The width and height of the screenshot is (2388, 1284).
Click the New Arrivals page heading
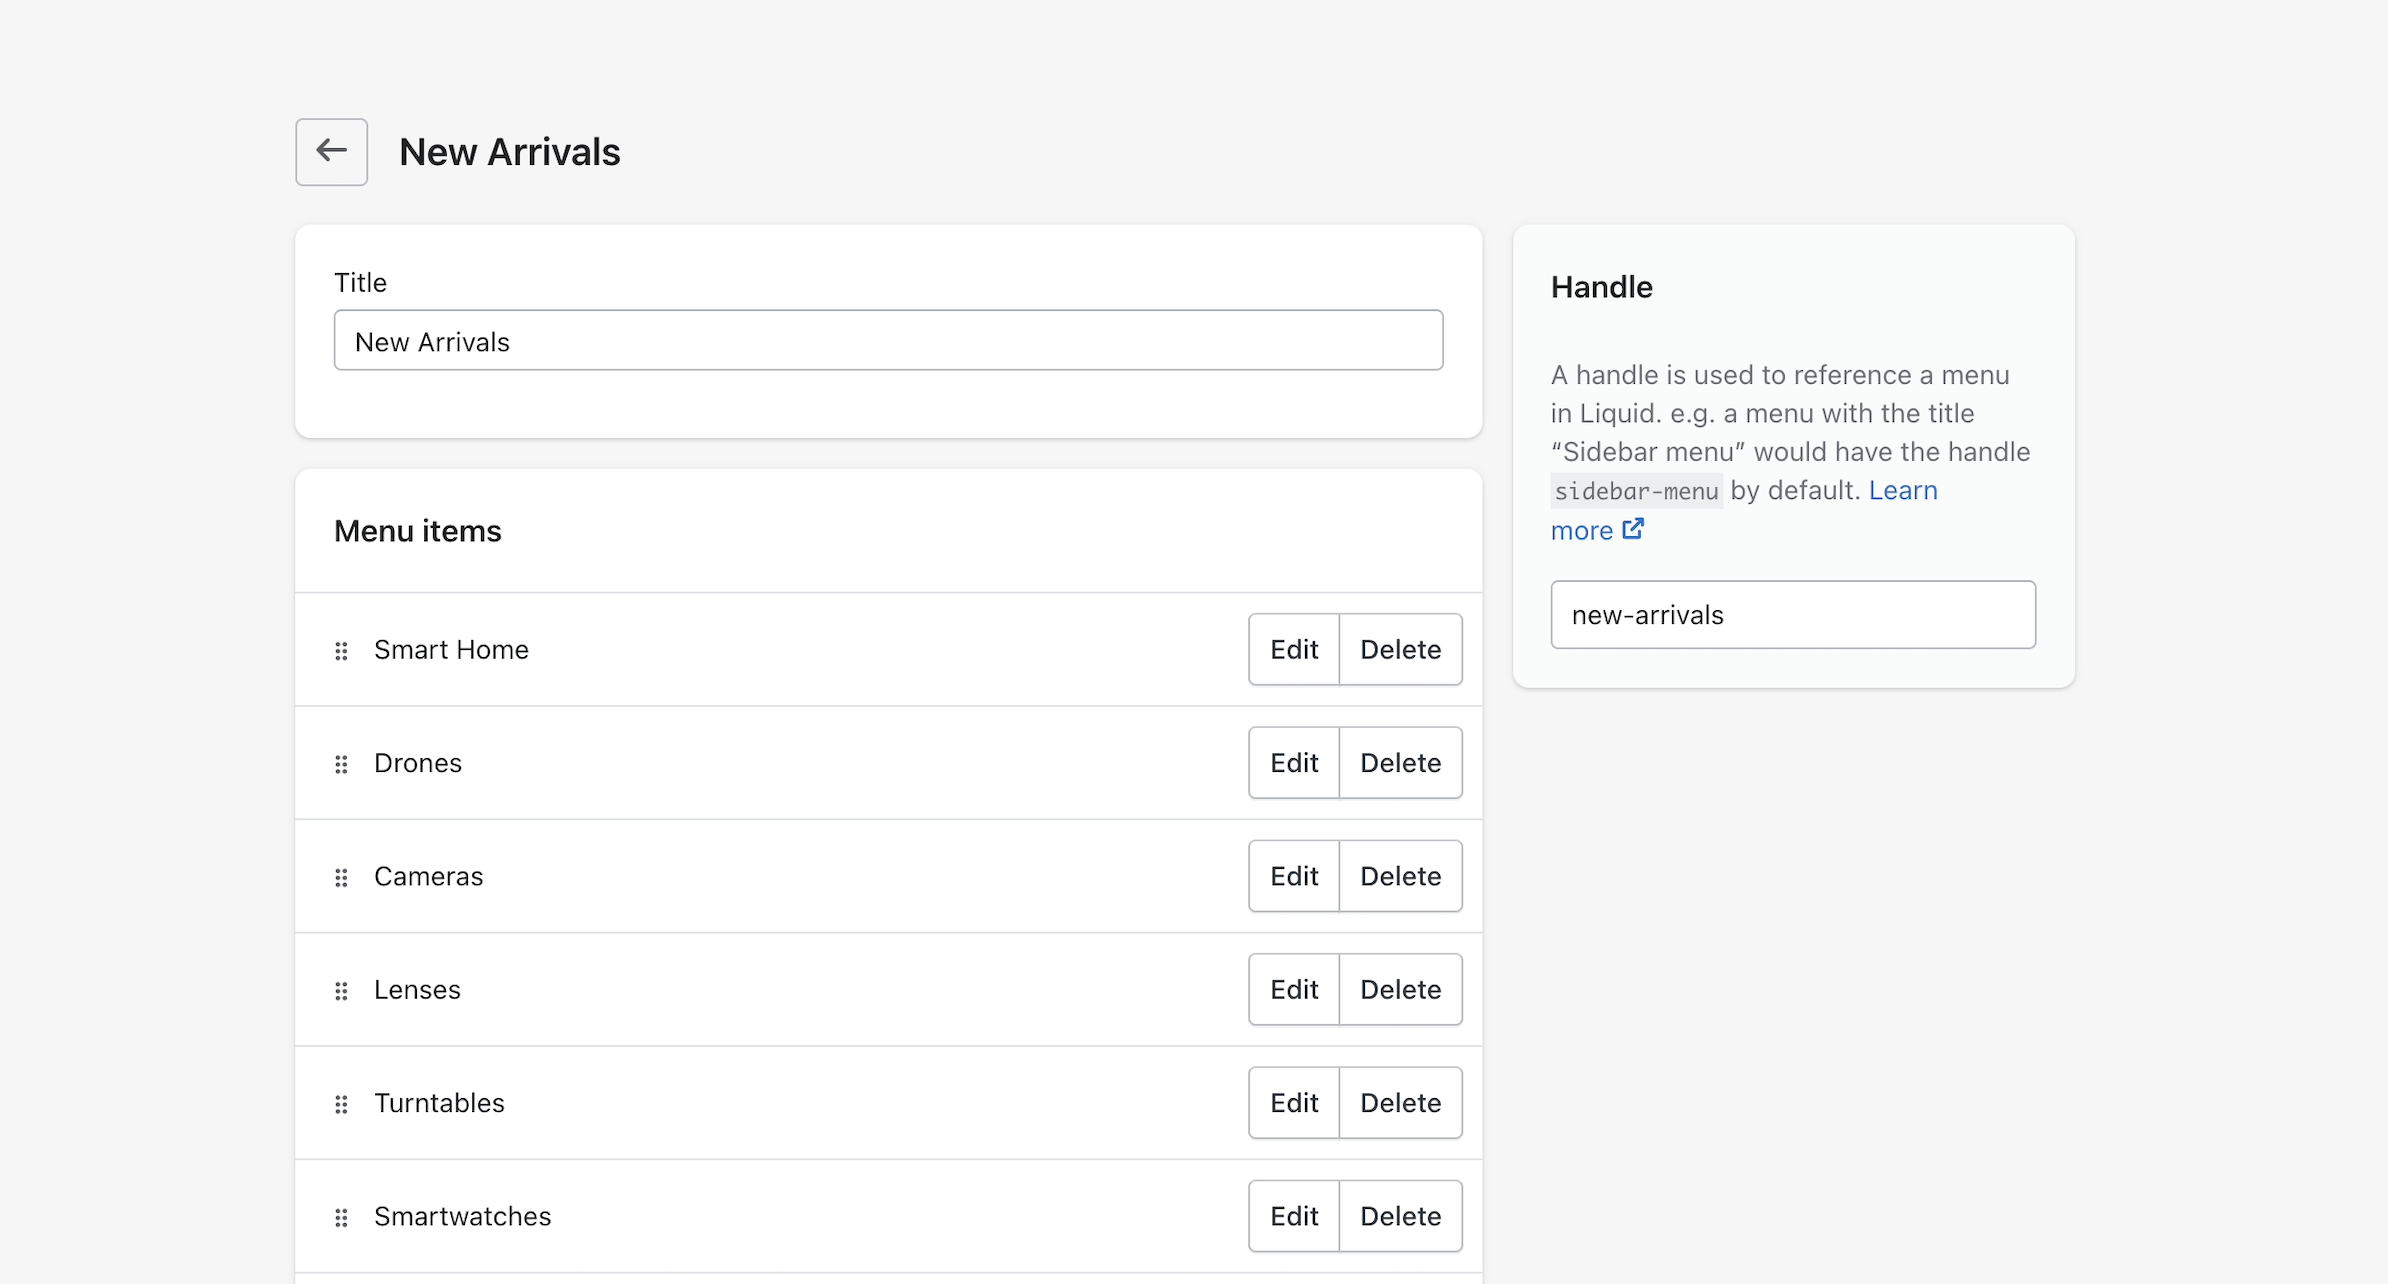(510, 152)
